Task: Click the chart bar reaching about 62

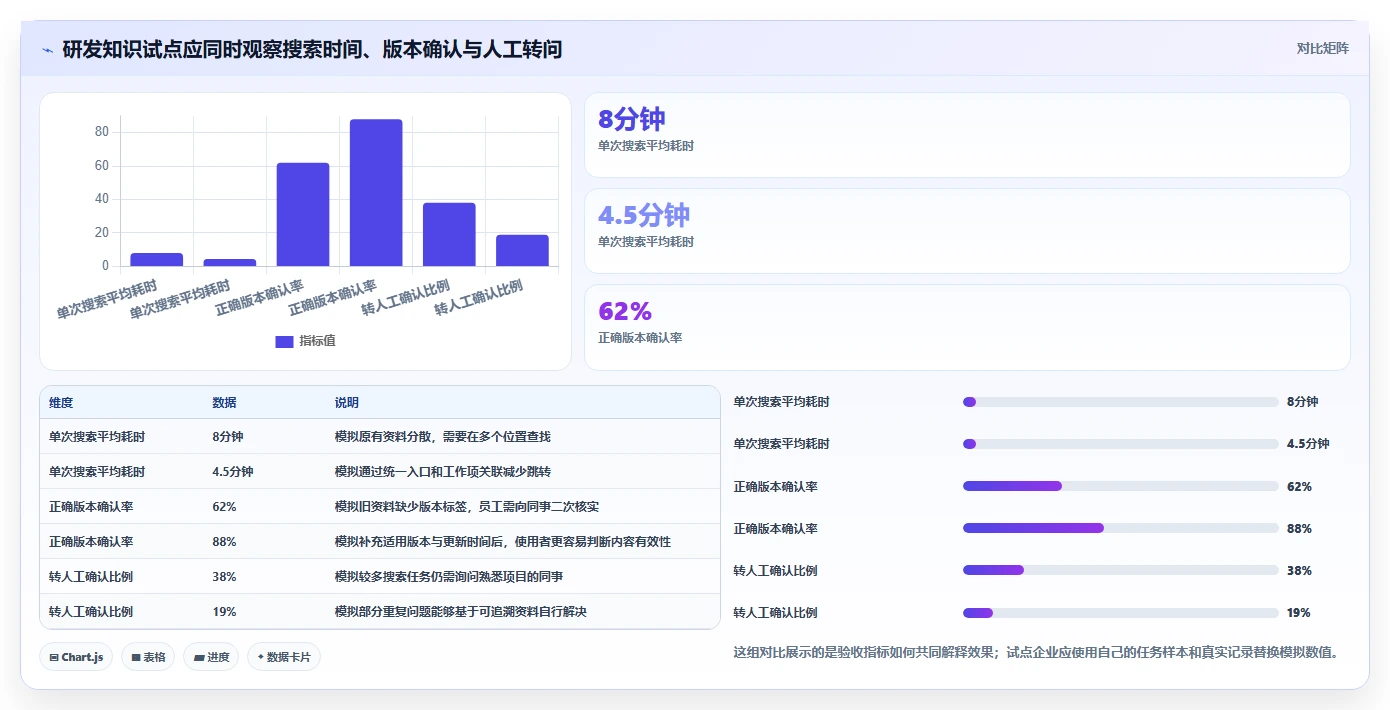Action: 303,214
